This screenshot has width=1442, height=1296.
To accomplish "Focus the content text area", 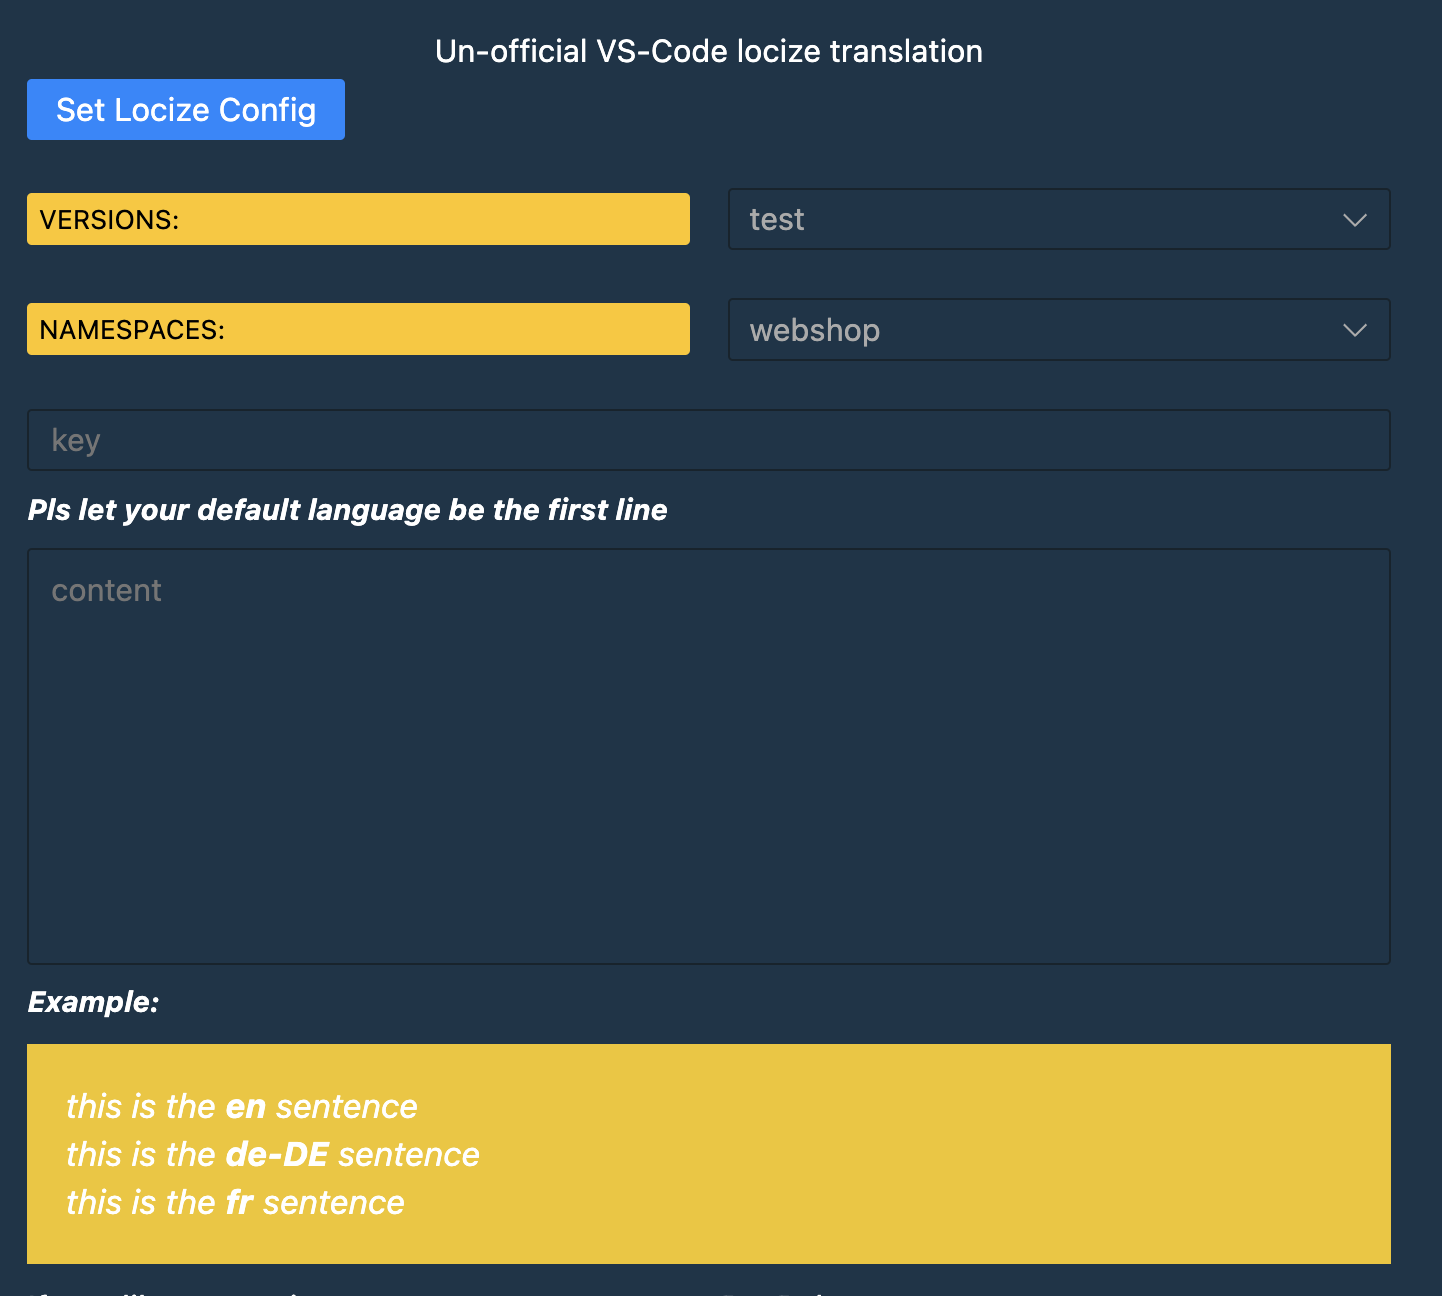I will (709, 756).
